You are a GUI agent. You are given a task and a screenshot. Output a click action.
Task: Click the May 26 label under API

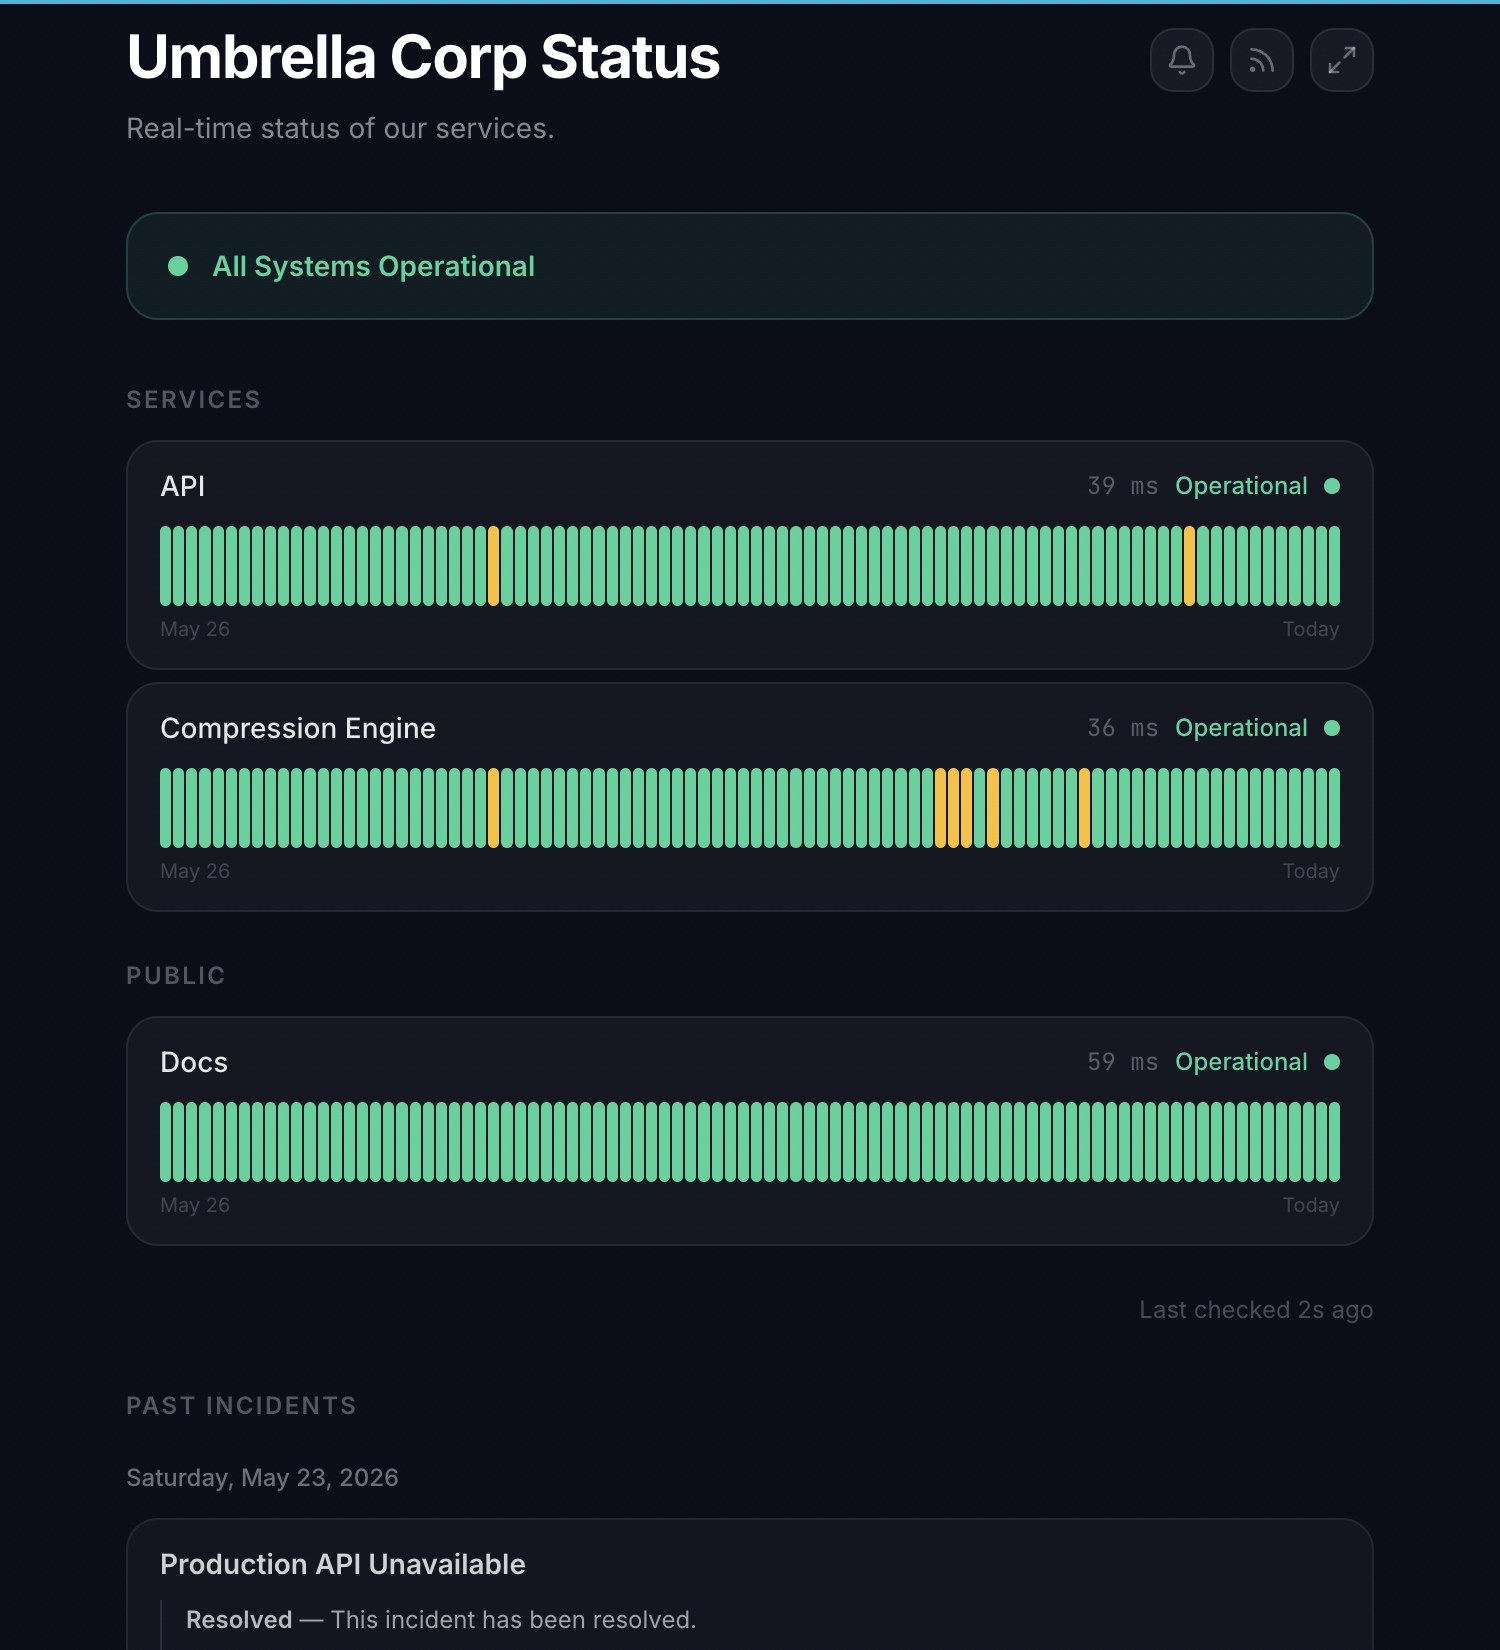pyautogui.click(x=195, y=629)
